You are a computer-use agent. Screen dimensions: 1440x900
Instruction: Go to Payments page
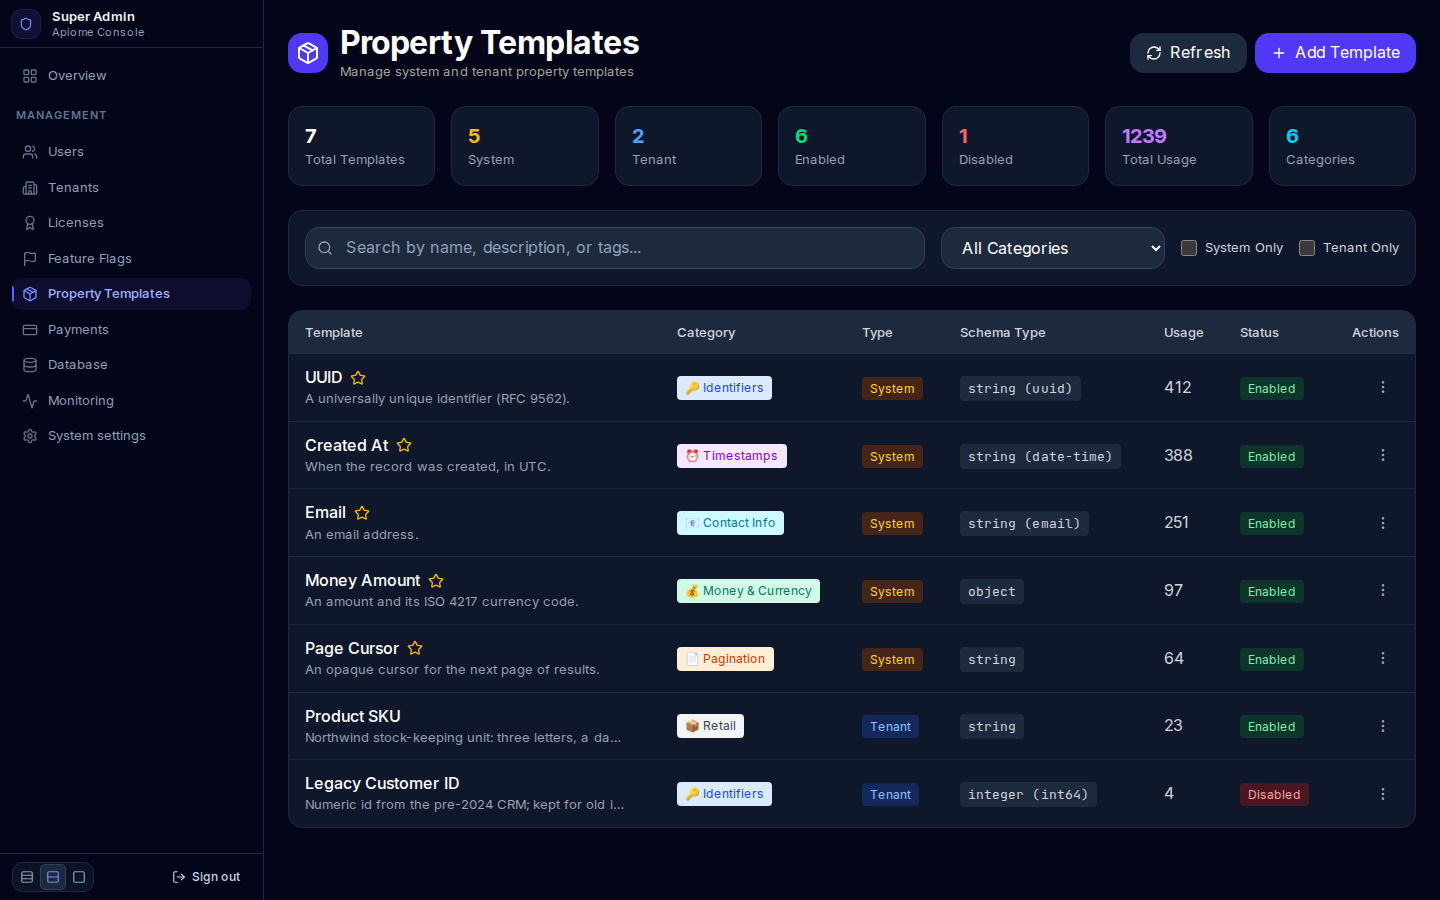tap(131, 330)
